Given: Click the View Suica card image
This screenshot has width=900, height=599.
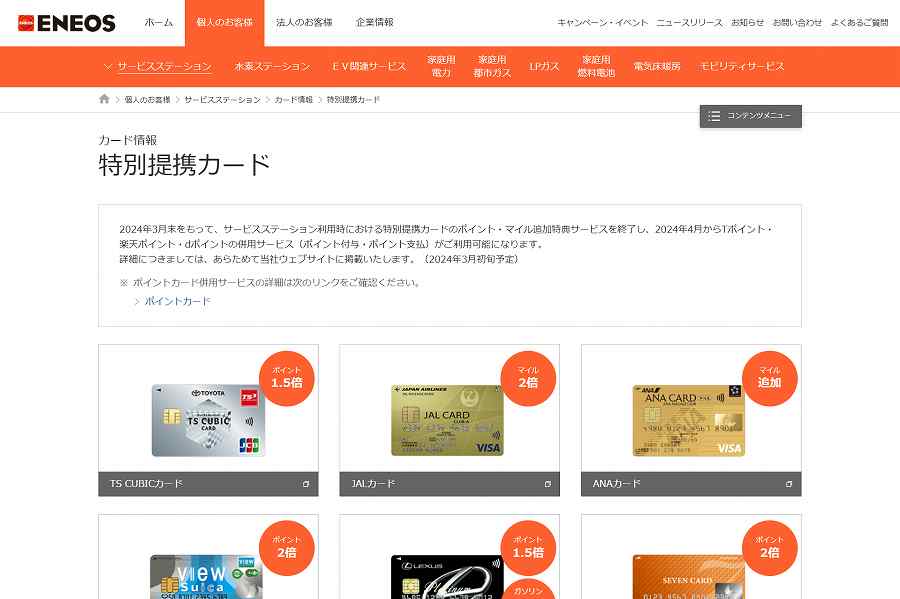Looking at the screenshot, I should (x=207, y=577).
